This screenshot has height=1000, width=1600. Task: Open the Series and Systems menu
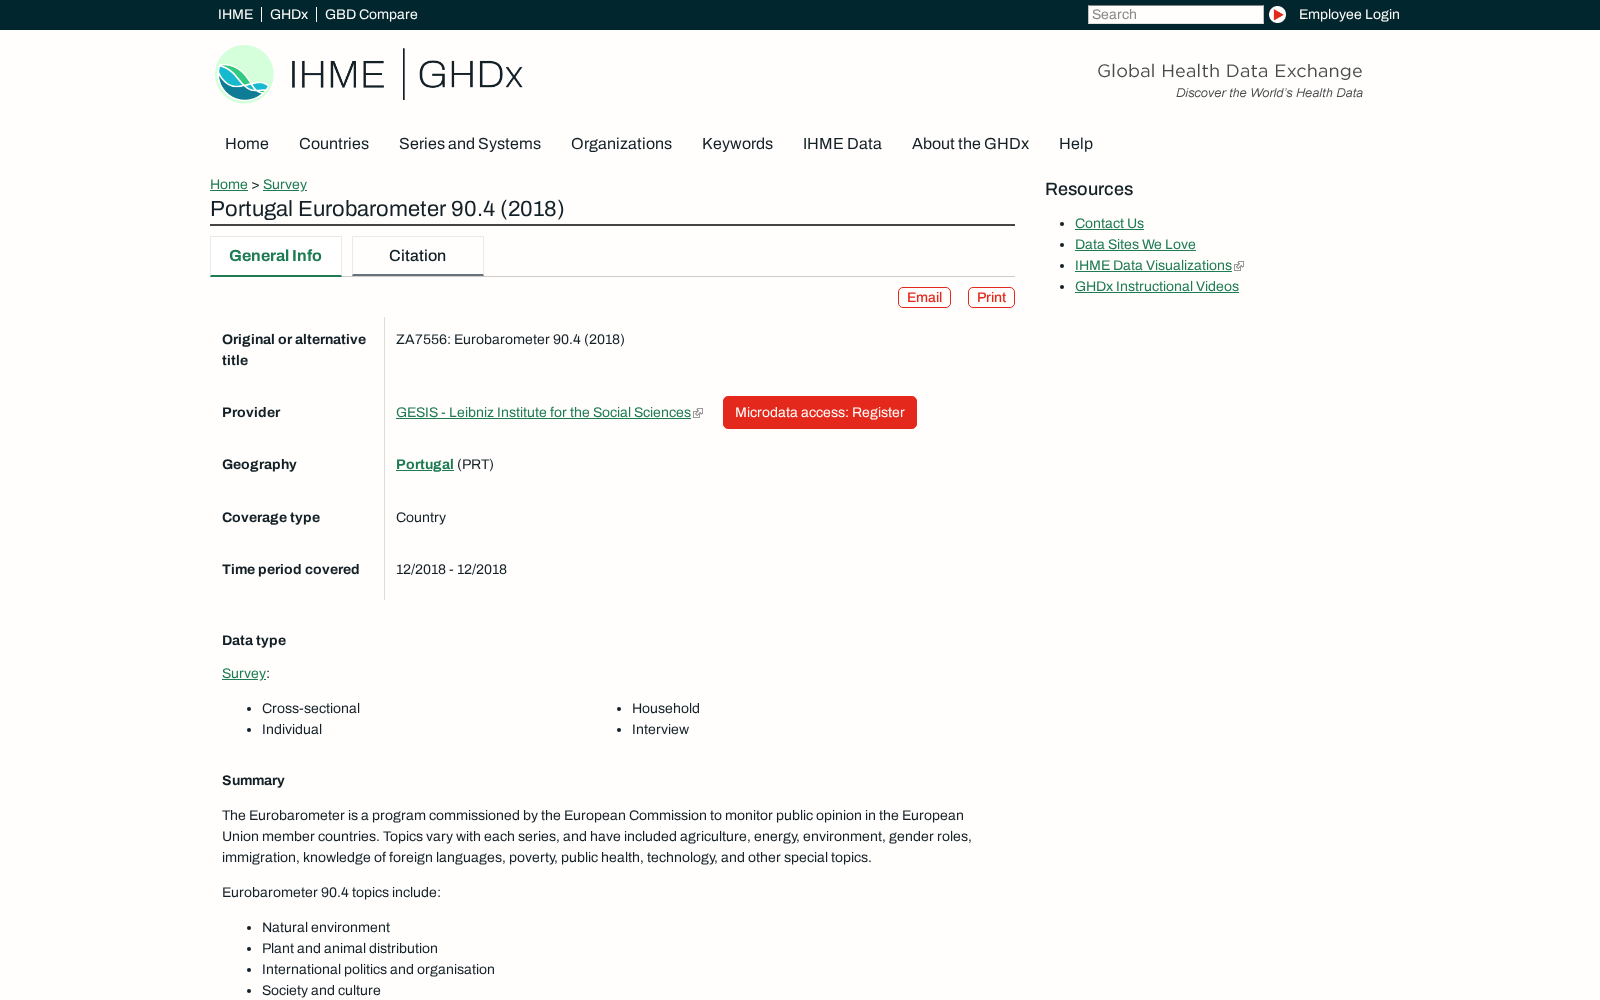(x=470, y=144)
